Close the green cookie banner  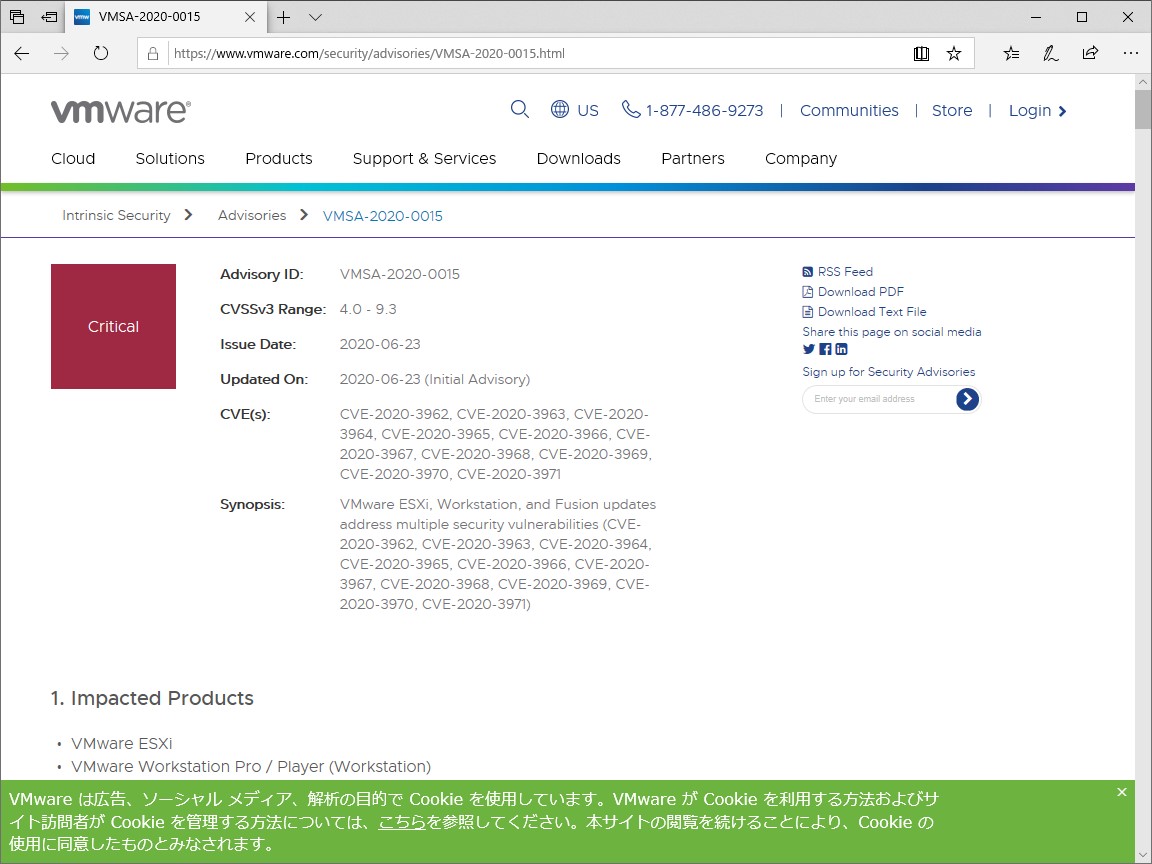(1121, 792)
